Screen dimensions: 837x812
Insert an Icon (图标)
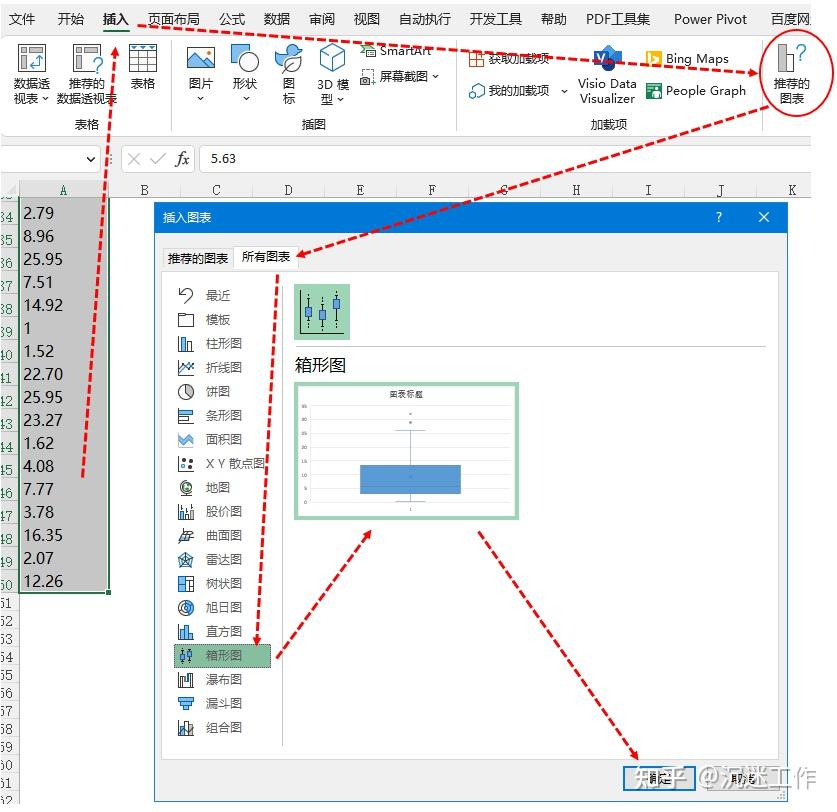(x=289, y=74)
